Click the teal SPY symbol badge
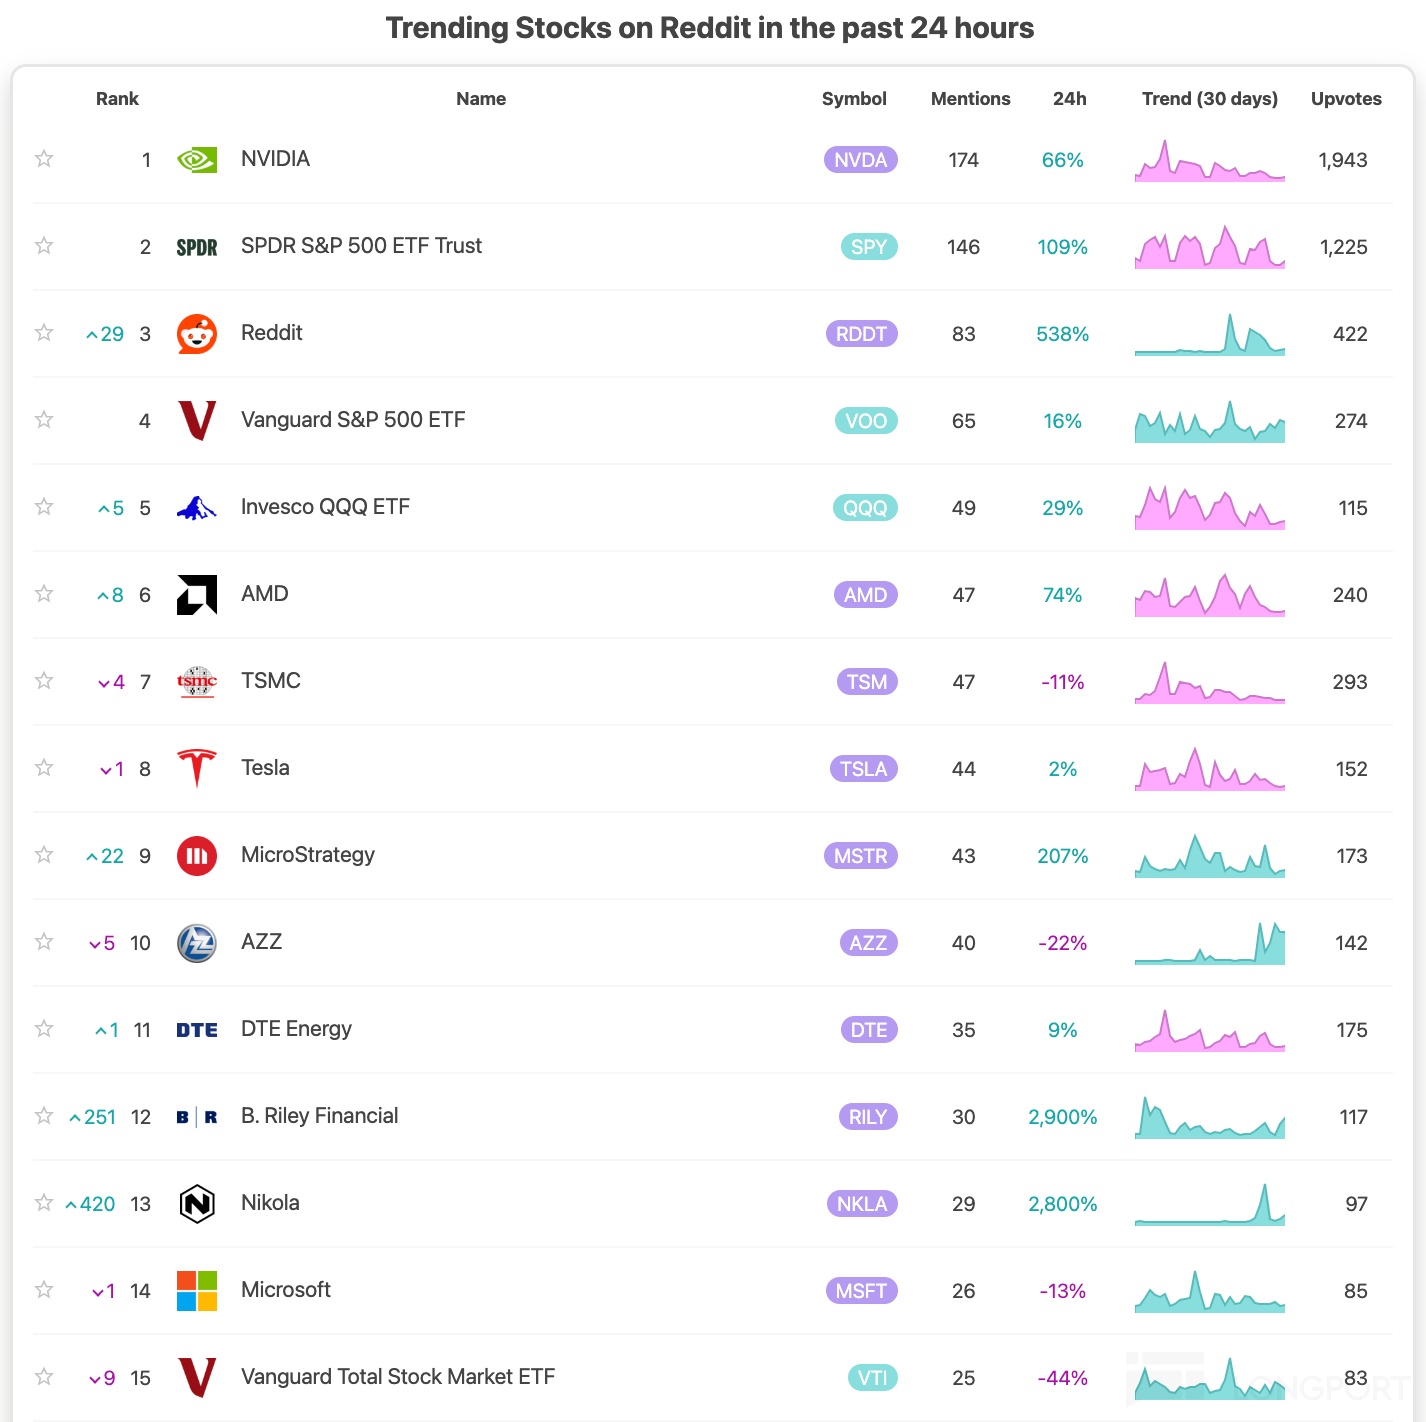1426x1422 pixels. (869, 247)
